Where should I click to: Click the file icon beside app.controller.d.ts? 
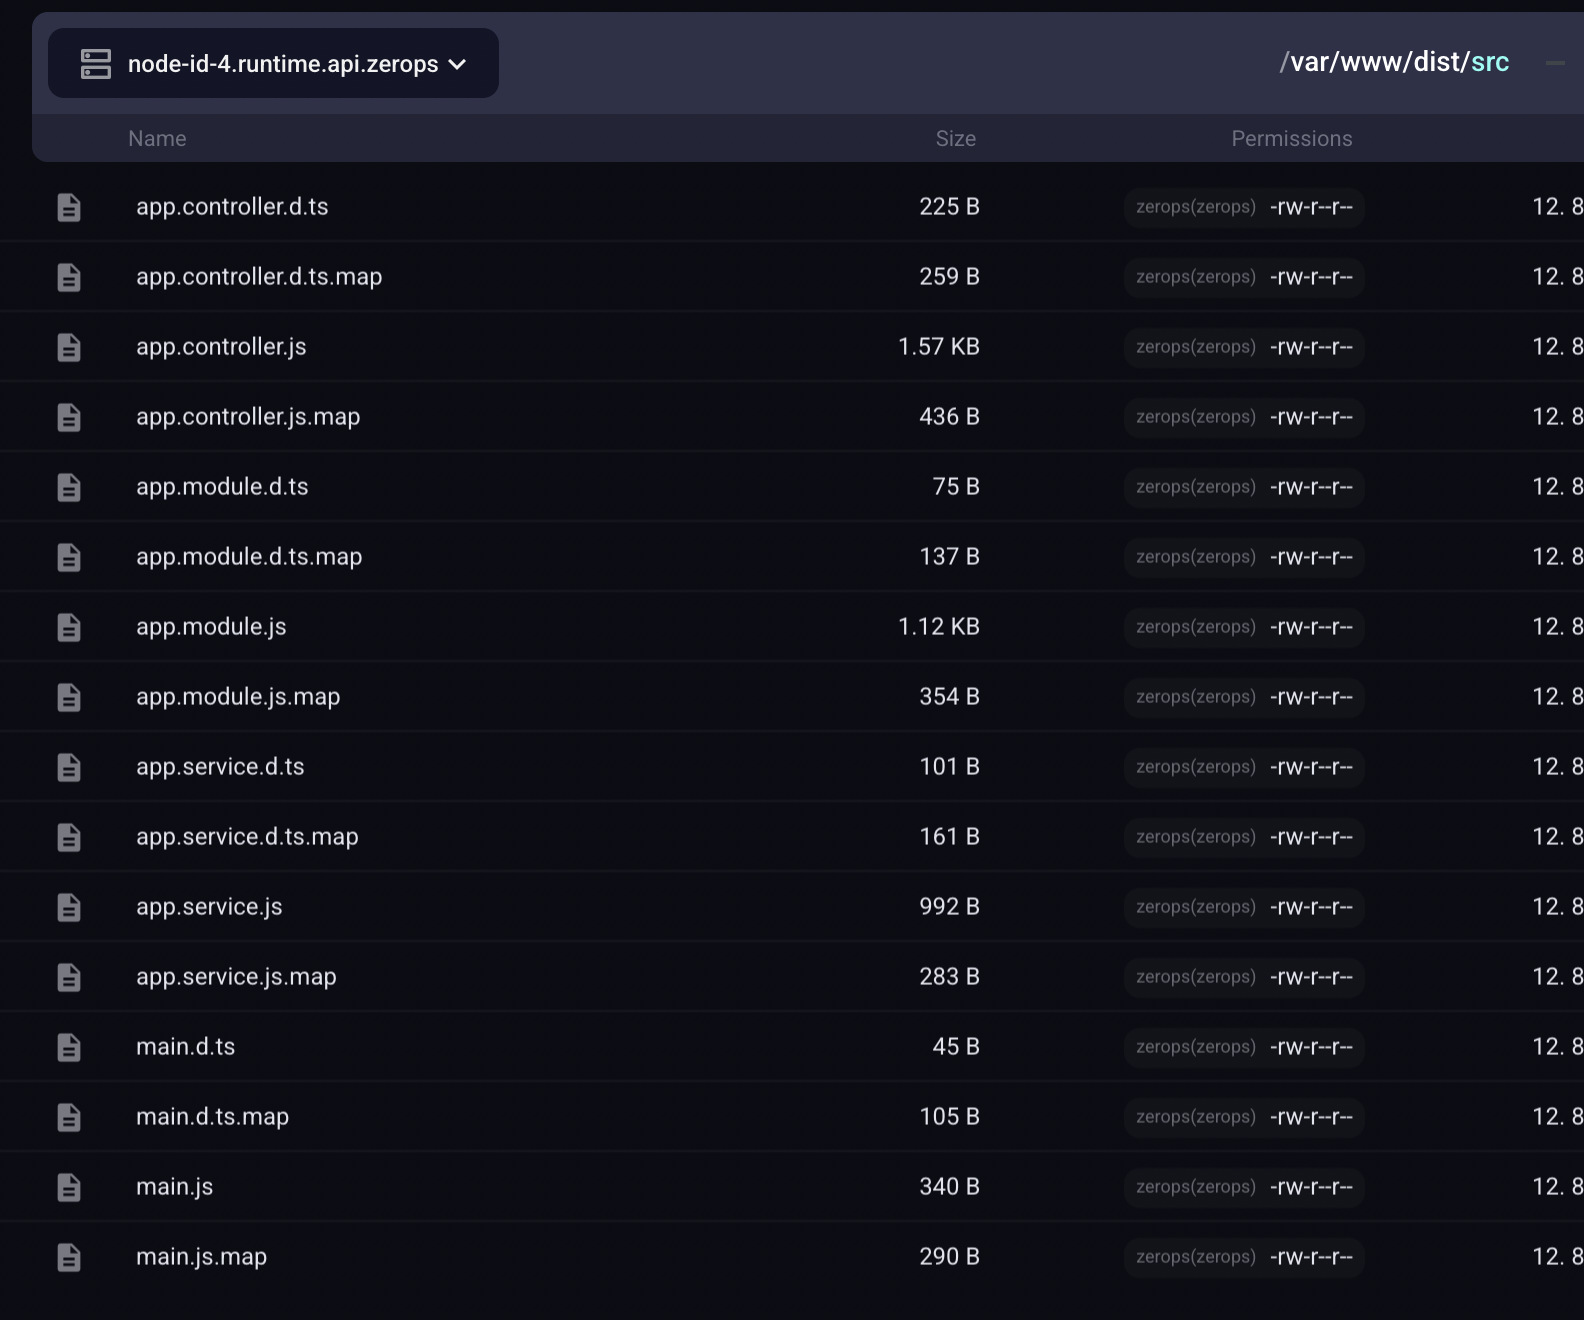coord(69,207)
